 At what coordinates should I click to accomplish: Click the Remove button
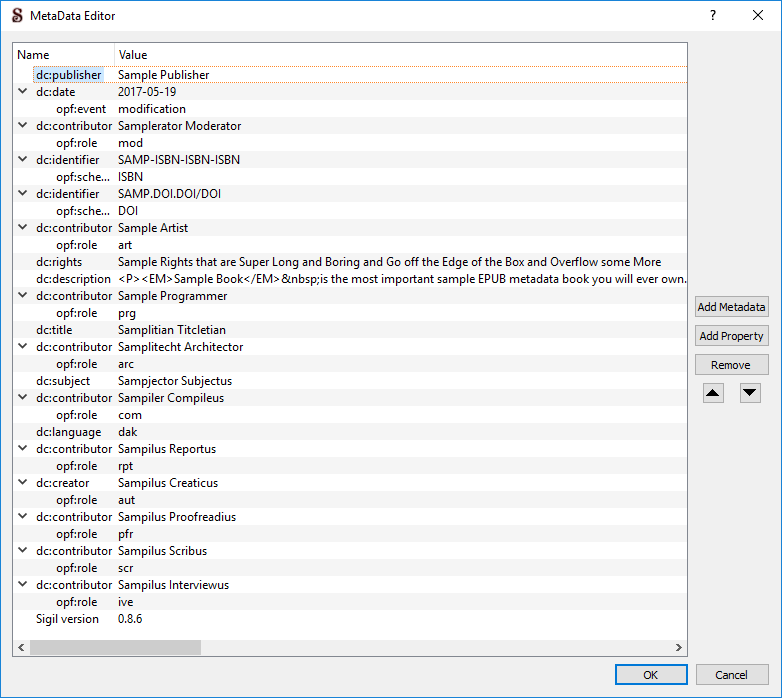click(x=731, y=365)
